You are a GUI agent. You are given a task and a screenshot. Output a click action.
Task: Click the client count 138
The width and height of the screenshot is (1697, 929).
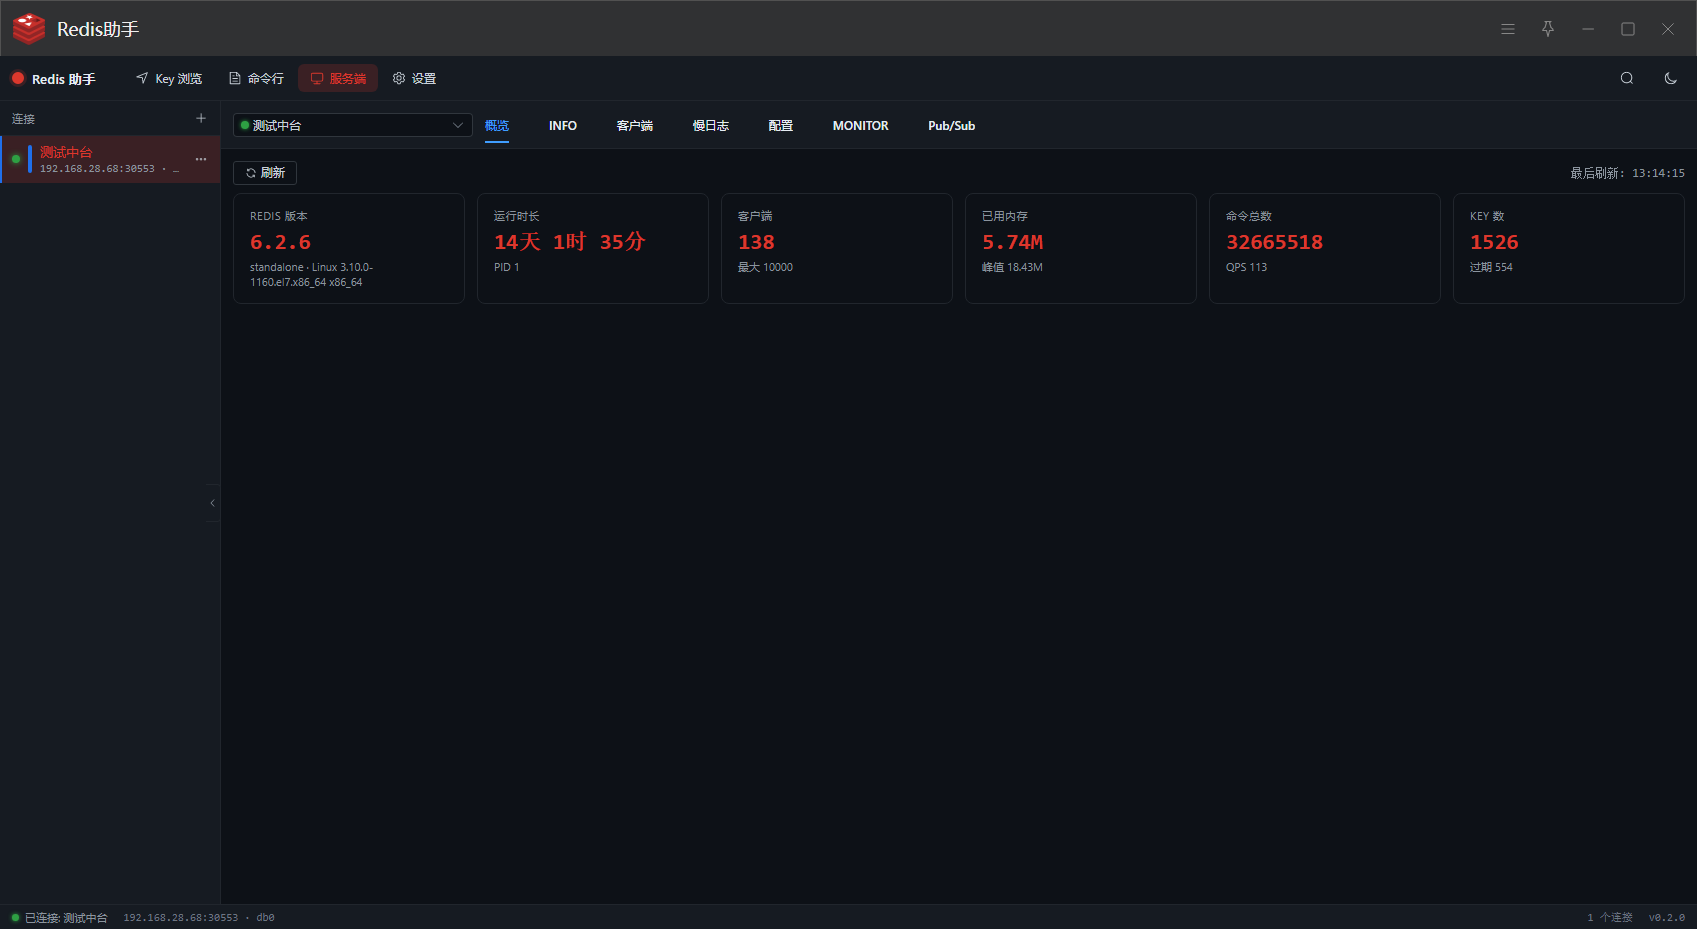(x=756, y=242)
